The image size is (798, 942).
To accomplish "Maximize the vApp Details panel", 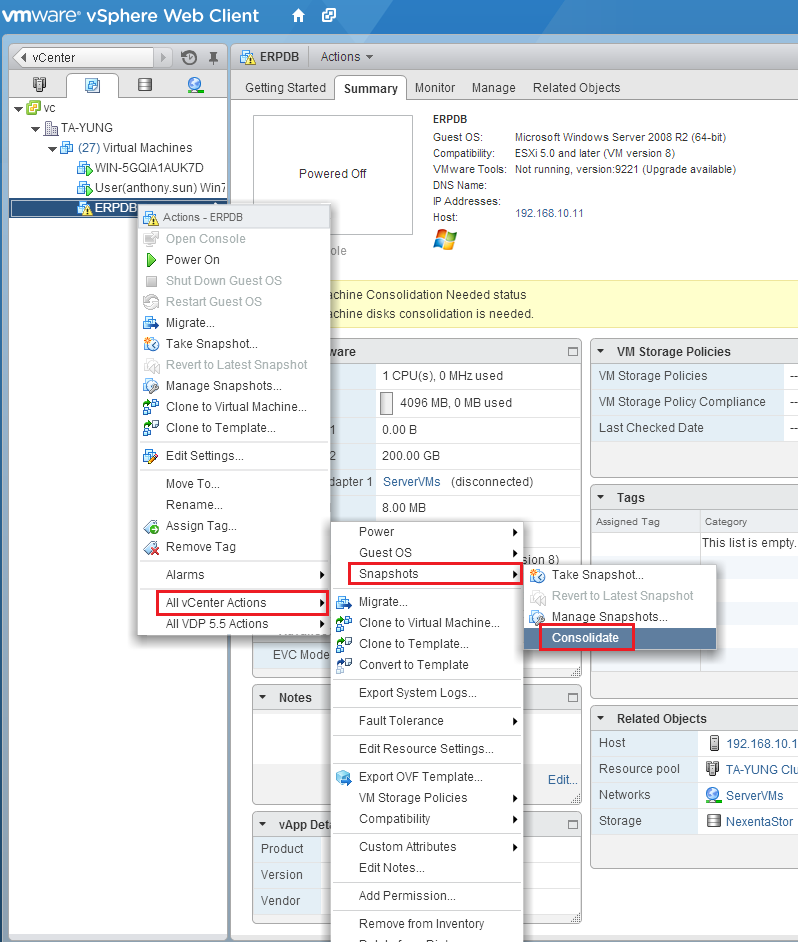I will [x=573, y=825].
